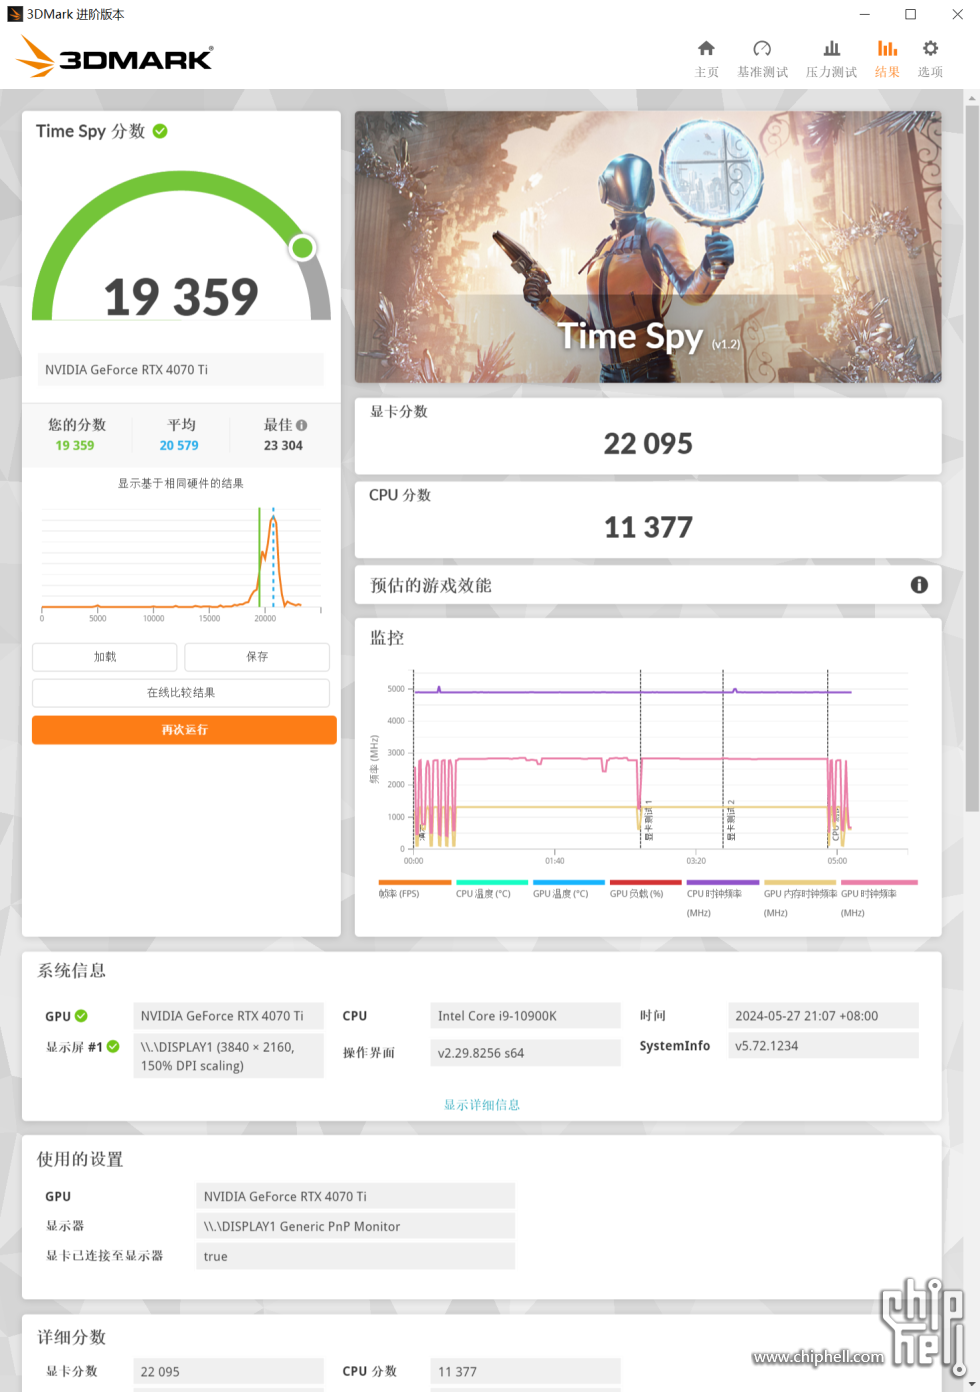The width and height of the screenshot is (980, 1392).
Task: Click the 'true' value for 显卡已连接至显示器
Action: 355,1256
